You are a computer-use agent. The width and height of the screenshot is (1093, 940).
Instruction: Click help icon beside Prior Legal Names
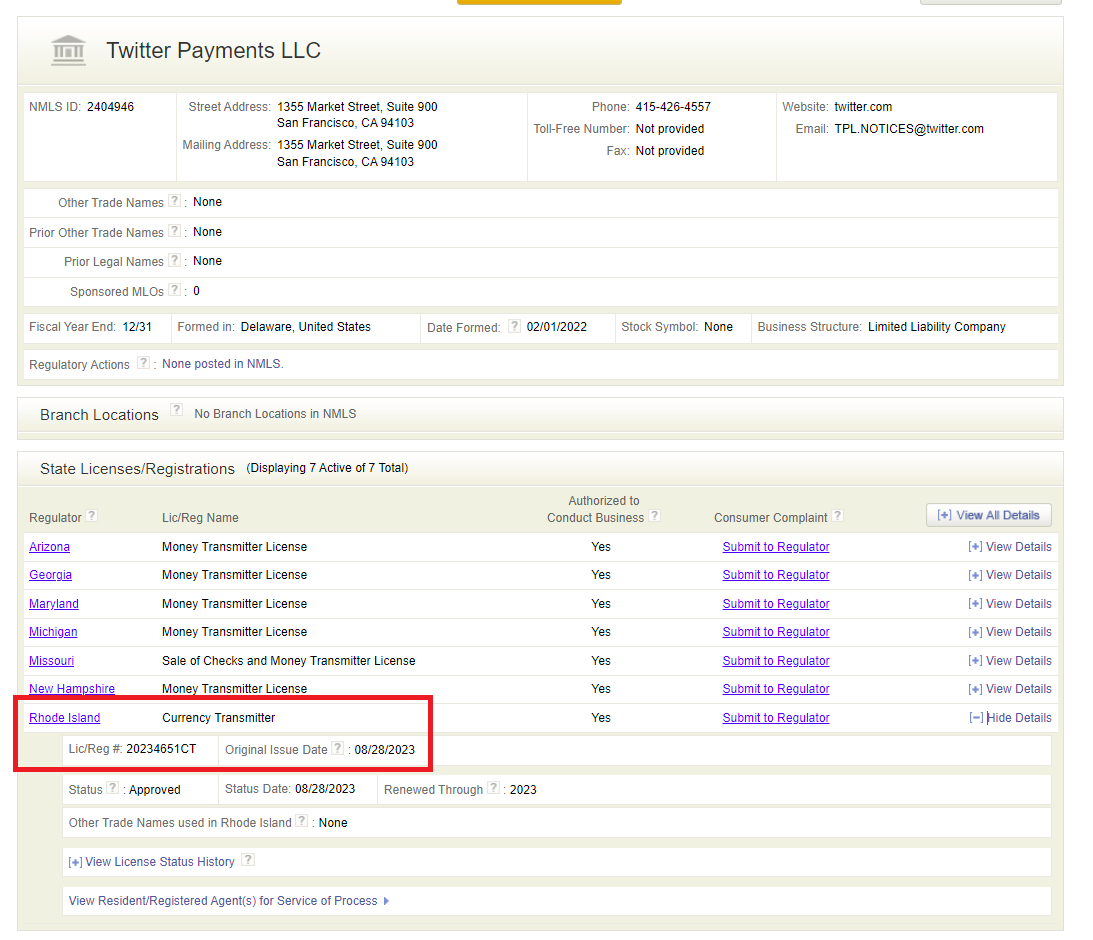tap(175, 260)
